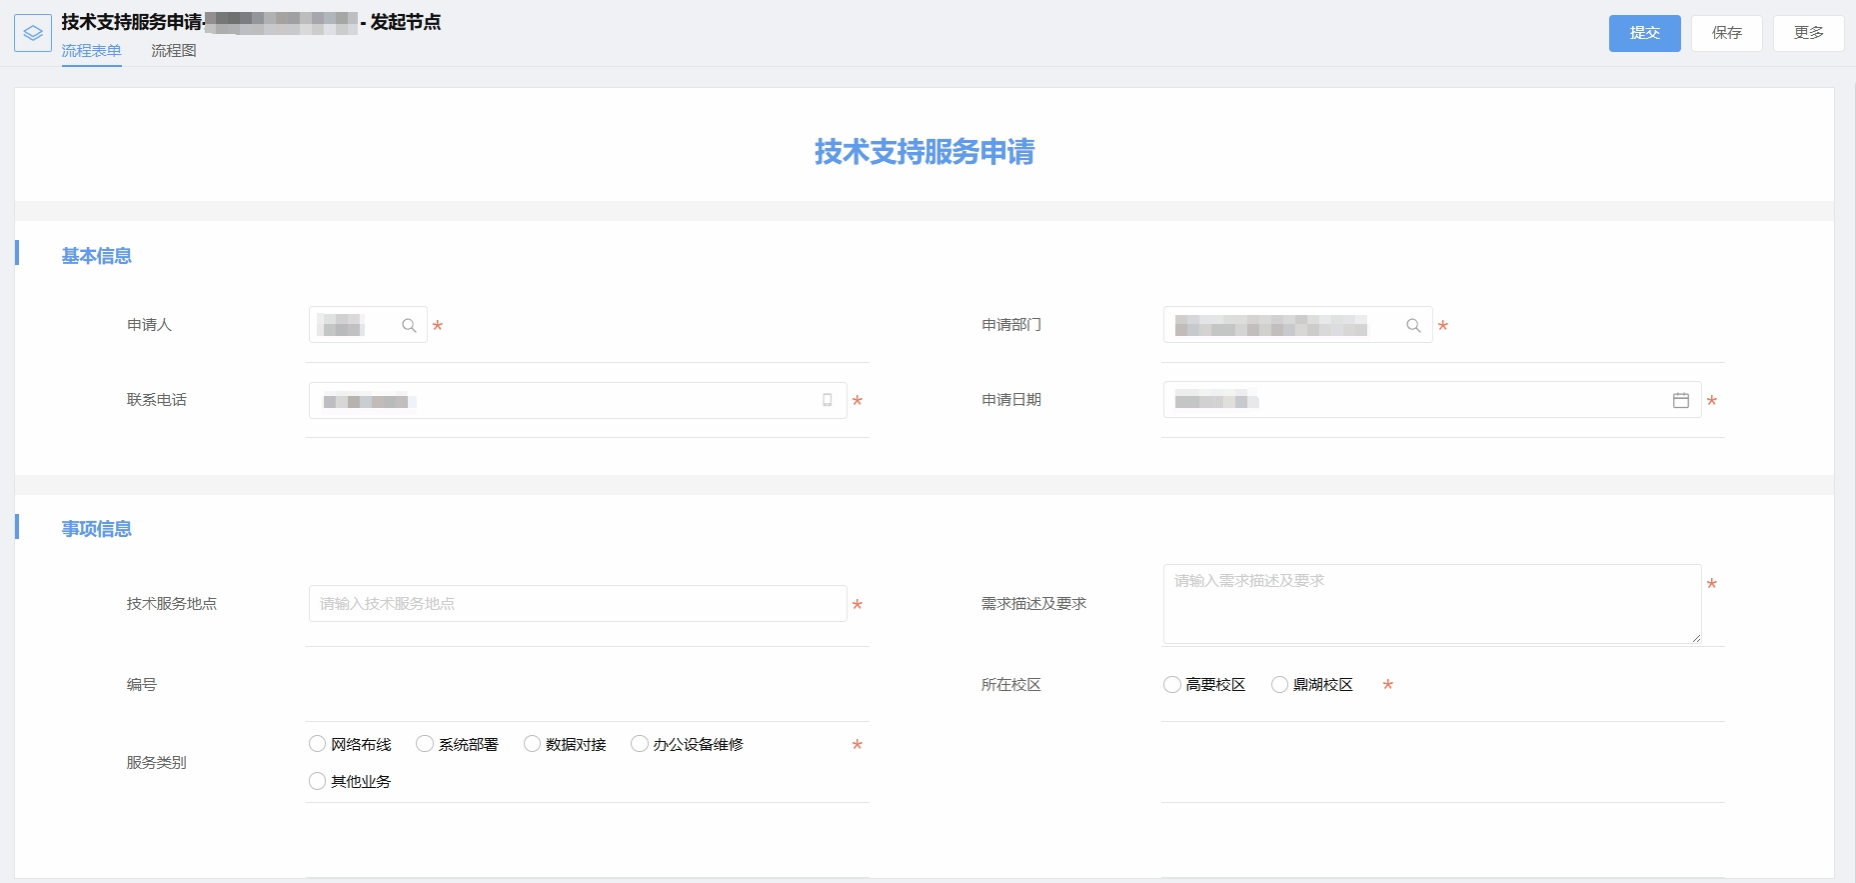The image size is (1856, 883).
Task: Switch to the 流程图 tab
Action: pos(174,51)
